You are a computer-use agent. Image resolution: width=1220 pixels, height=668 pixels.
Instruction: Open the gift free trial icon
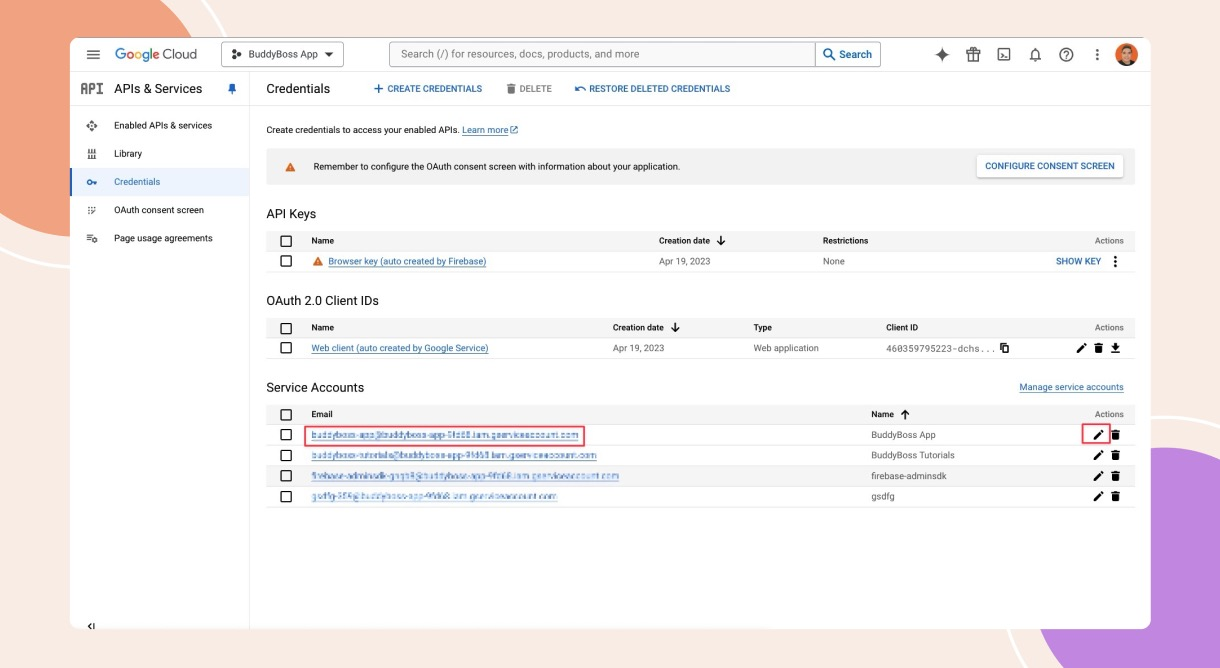pos(973,55)
